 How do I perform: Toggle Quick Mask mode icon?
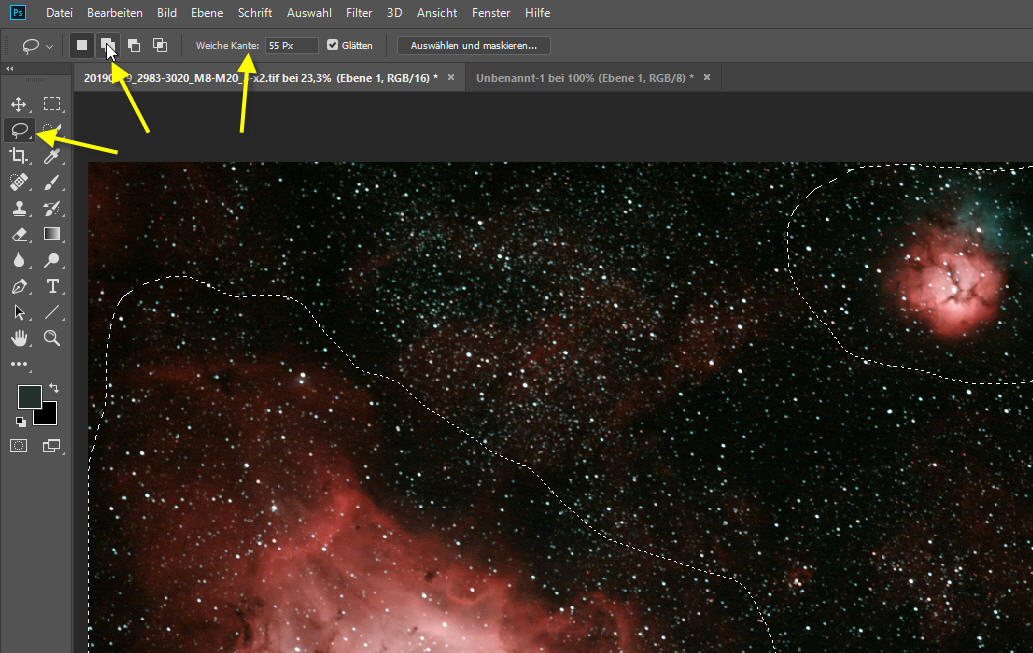(18, 445)
